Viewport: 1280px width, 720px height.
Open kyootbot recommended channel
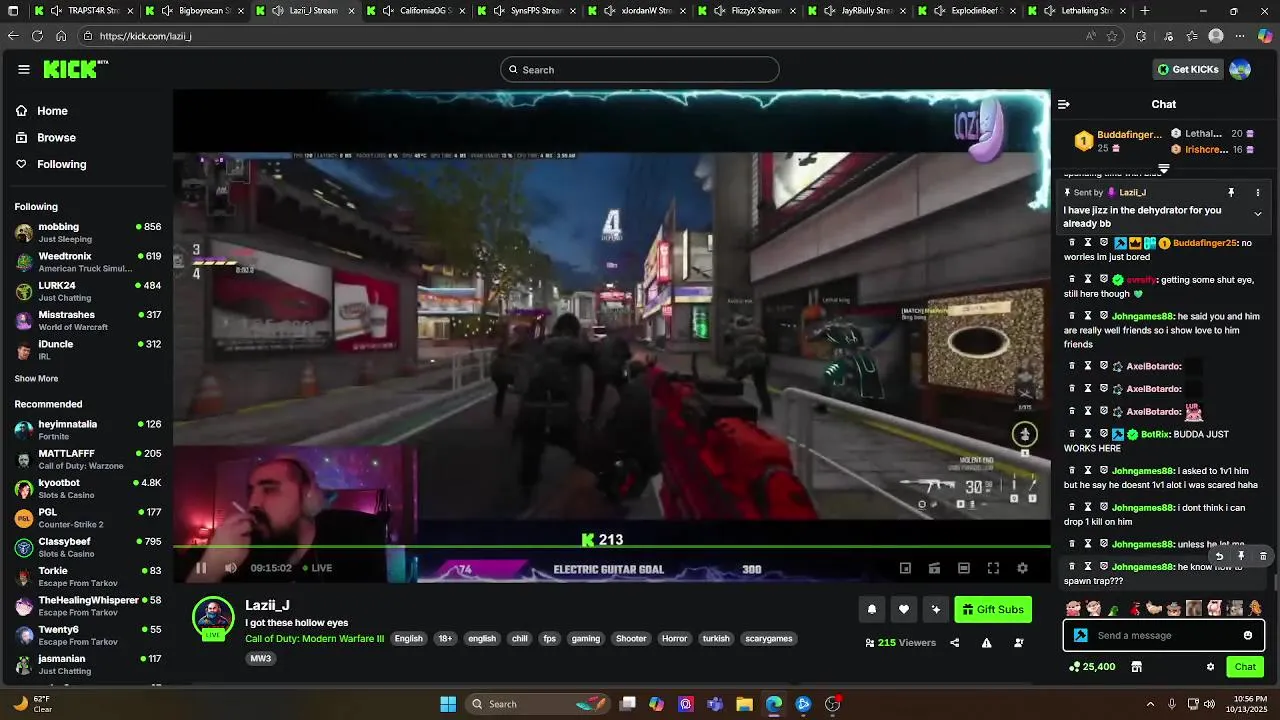[x=88, y=489]
